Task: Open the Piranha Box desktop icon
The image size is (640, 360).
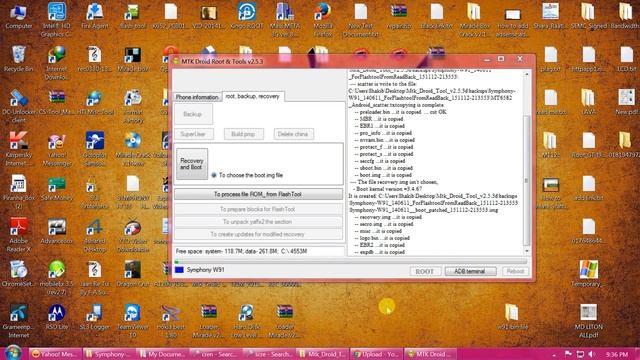Action: [18, 192]
